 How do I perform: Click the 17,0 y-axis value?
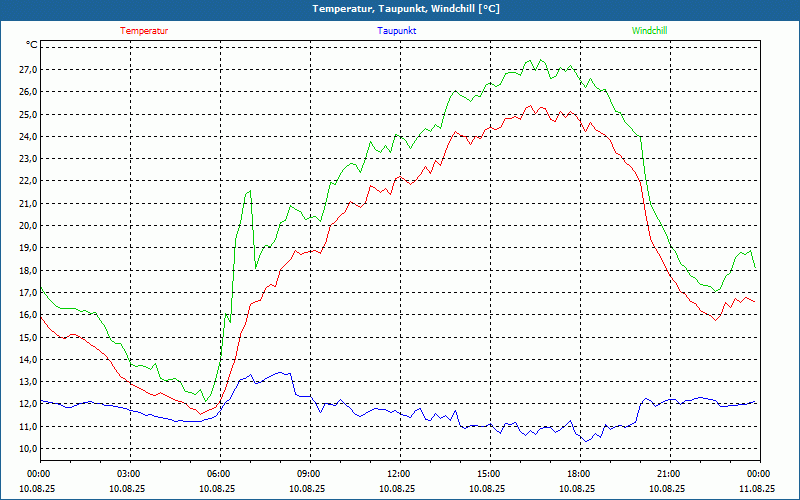click(29, 292)
